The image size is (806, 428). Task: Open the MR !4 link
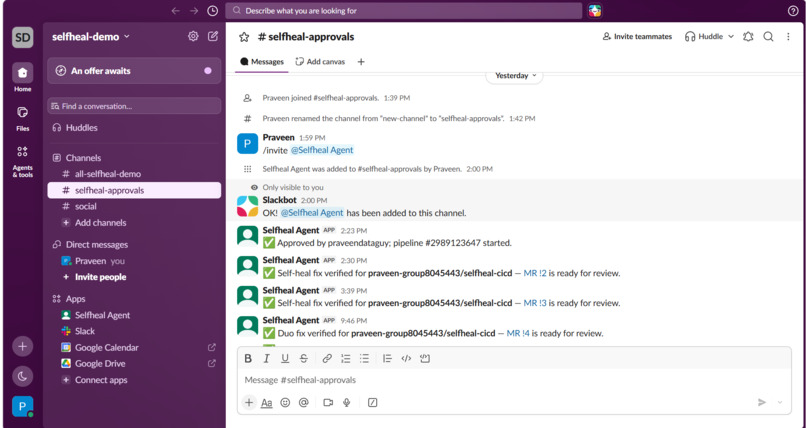tap(518, 333)
